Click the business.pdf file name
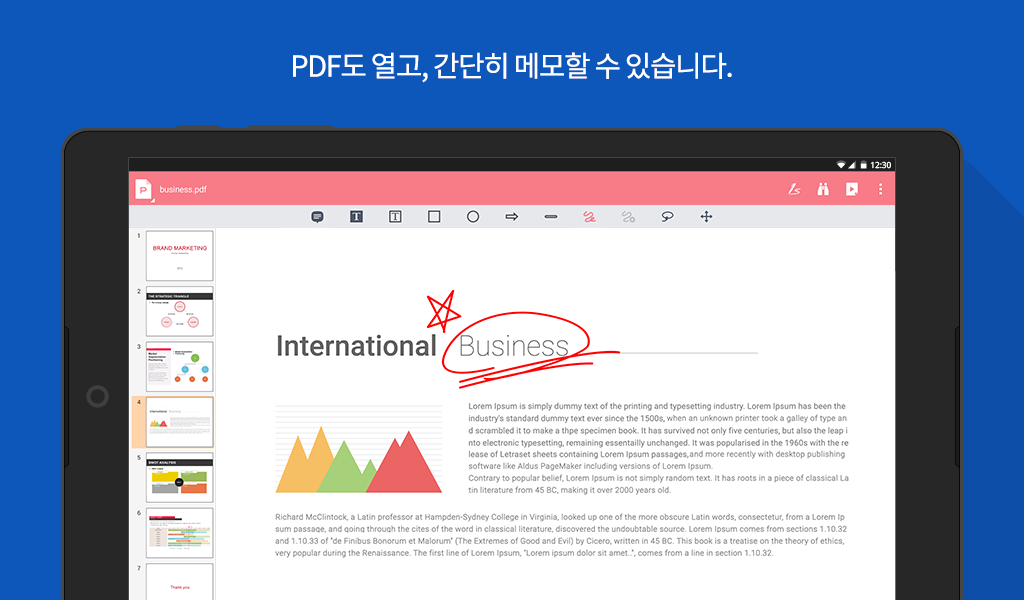1024x600 pixels. click(183, 189)
